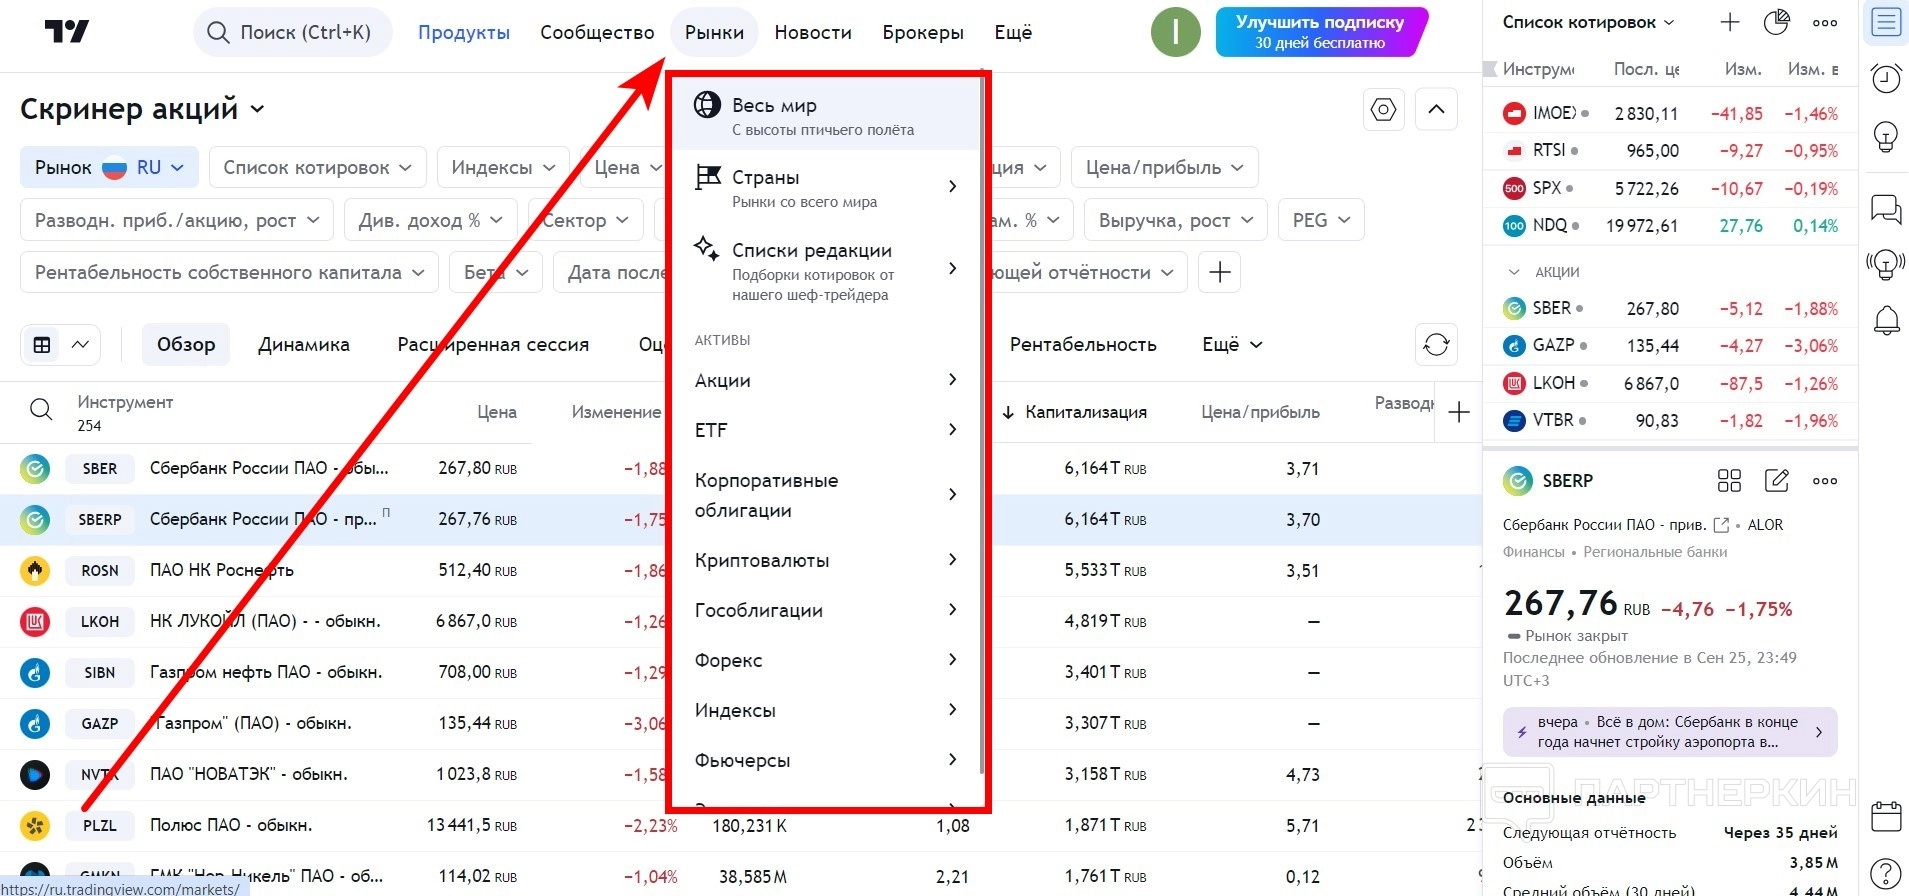
Task: Open the calendar icon in right sidebar
Action: pos(1886,816)
